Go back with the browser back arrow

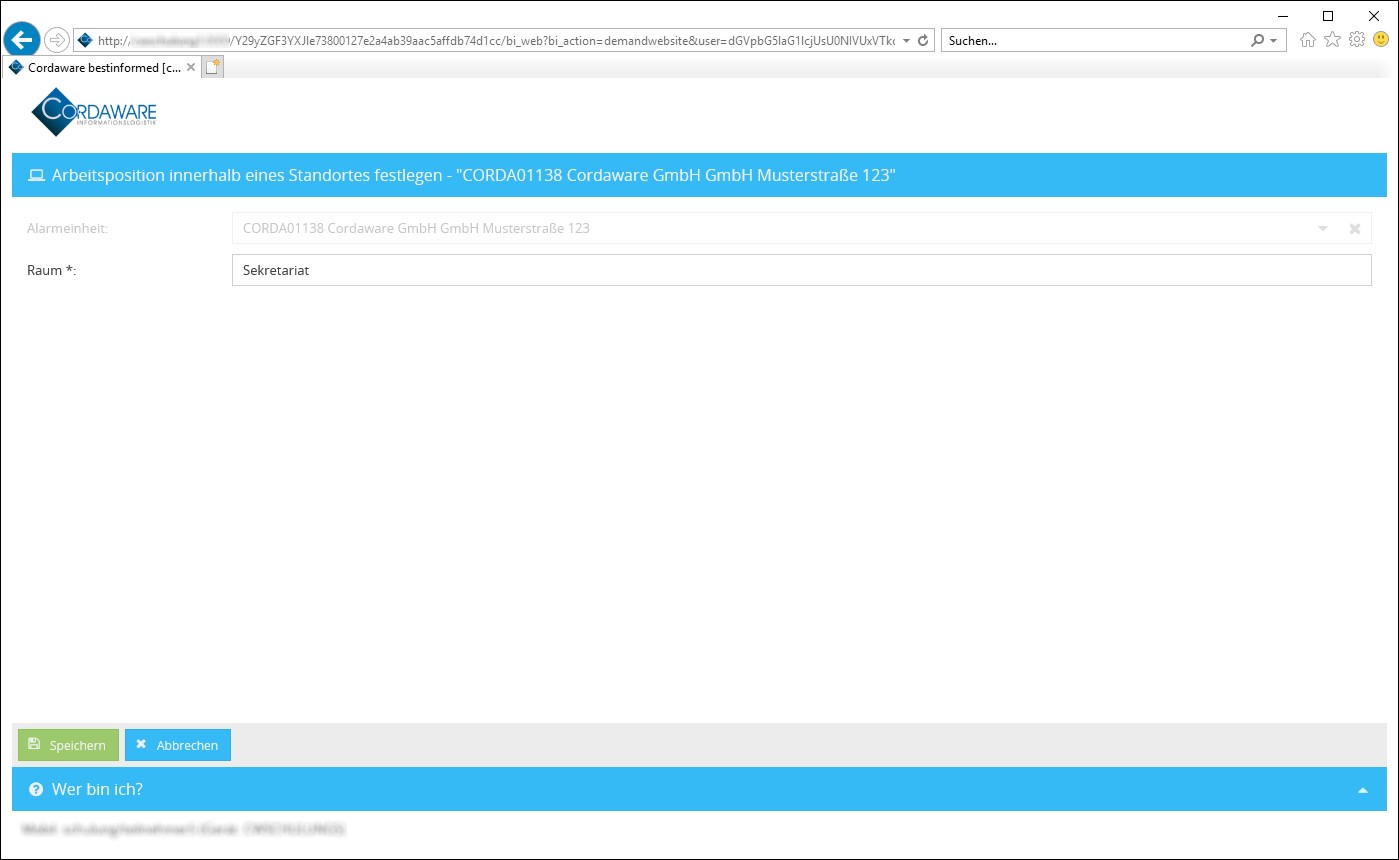pyautogui.click(x=22, y=40)
